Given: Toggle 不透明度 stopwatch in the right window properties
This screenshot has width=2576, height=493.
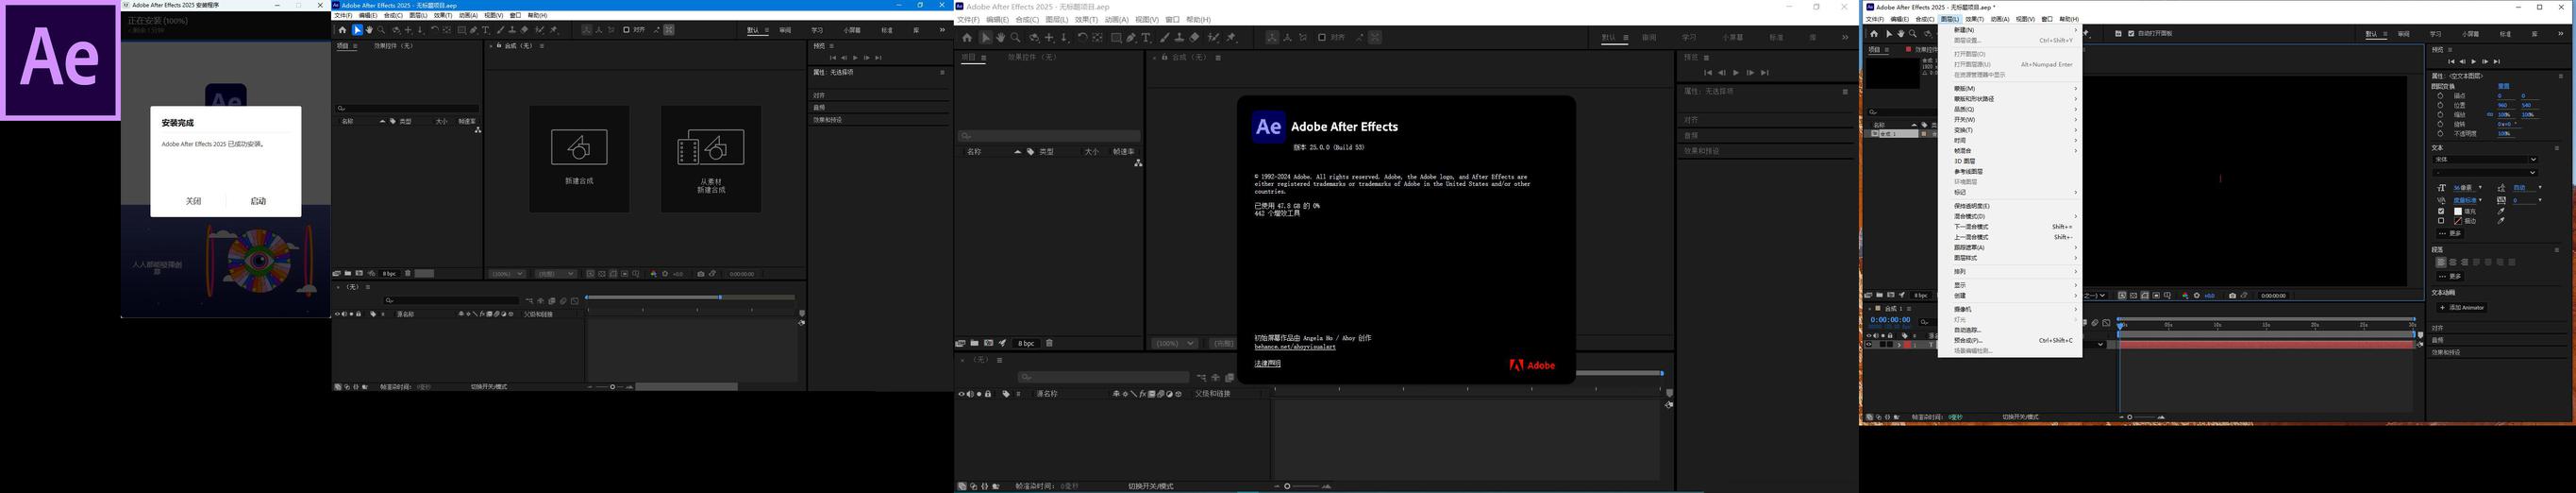Looking at the screenshot, I should [2440, 134].
